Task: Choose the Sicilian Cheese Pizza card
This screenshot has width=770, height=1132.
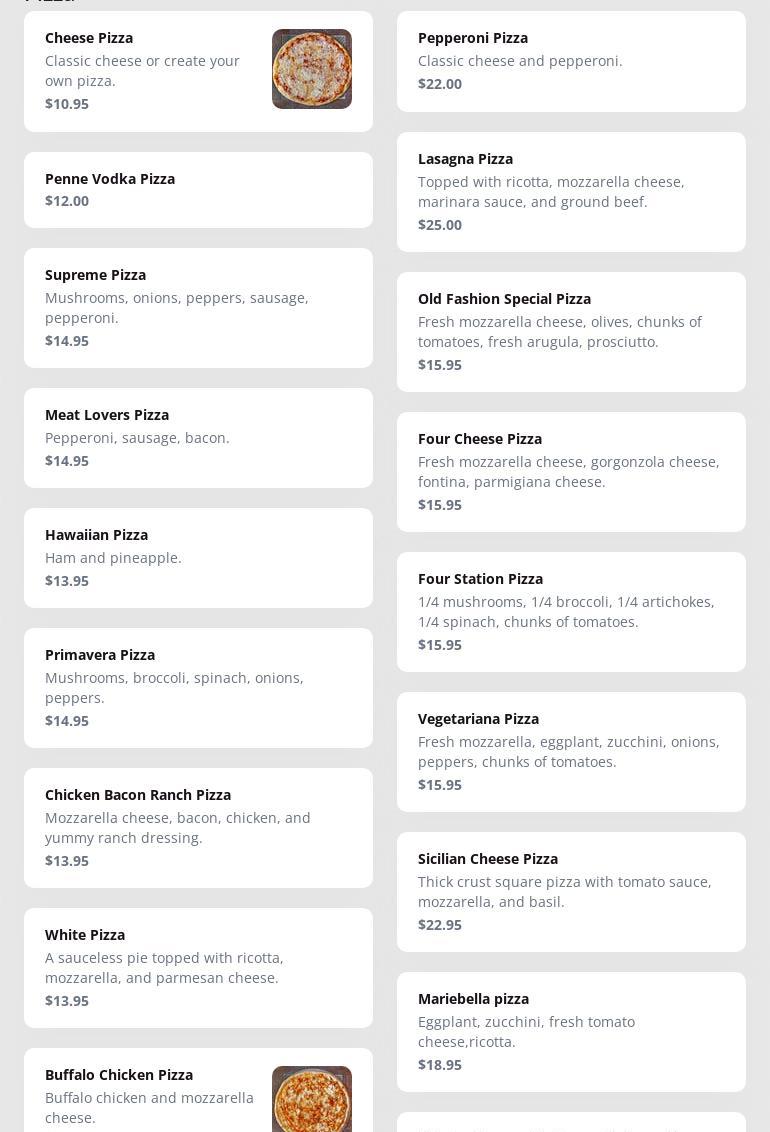Action: tap(571, 891)
